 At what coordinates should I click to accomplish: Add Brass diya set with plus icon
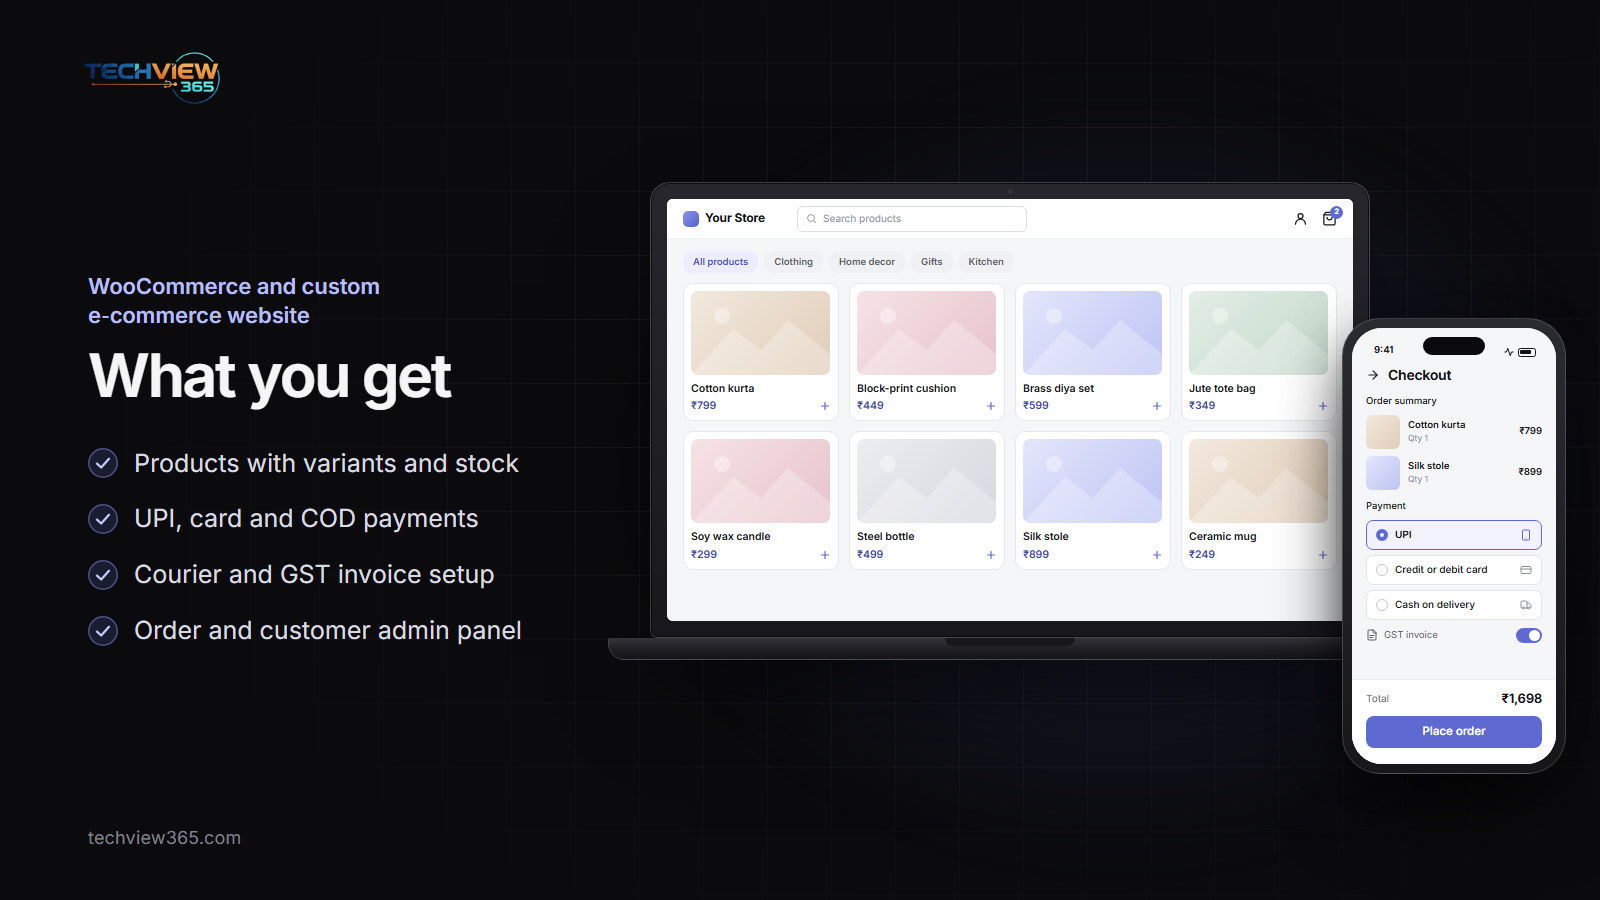[1157, 406]
